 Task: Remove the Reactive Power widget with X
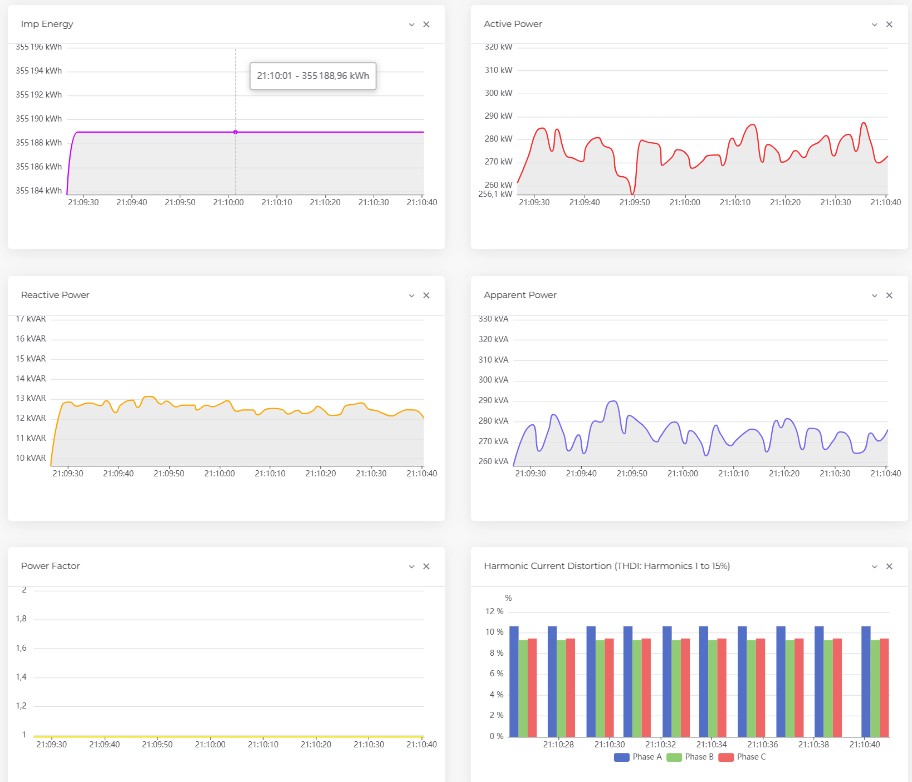426,295
